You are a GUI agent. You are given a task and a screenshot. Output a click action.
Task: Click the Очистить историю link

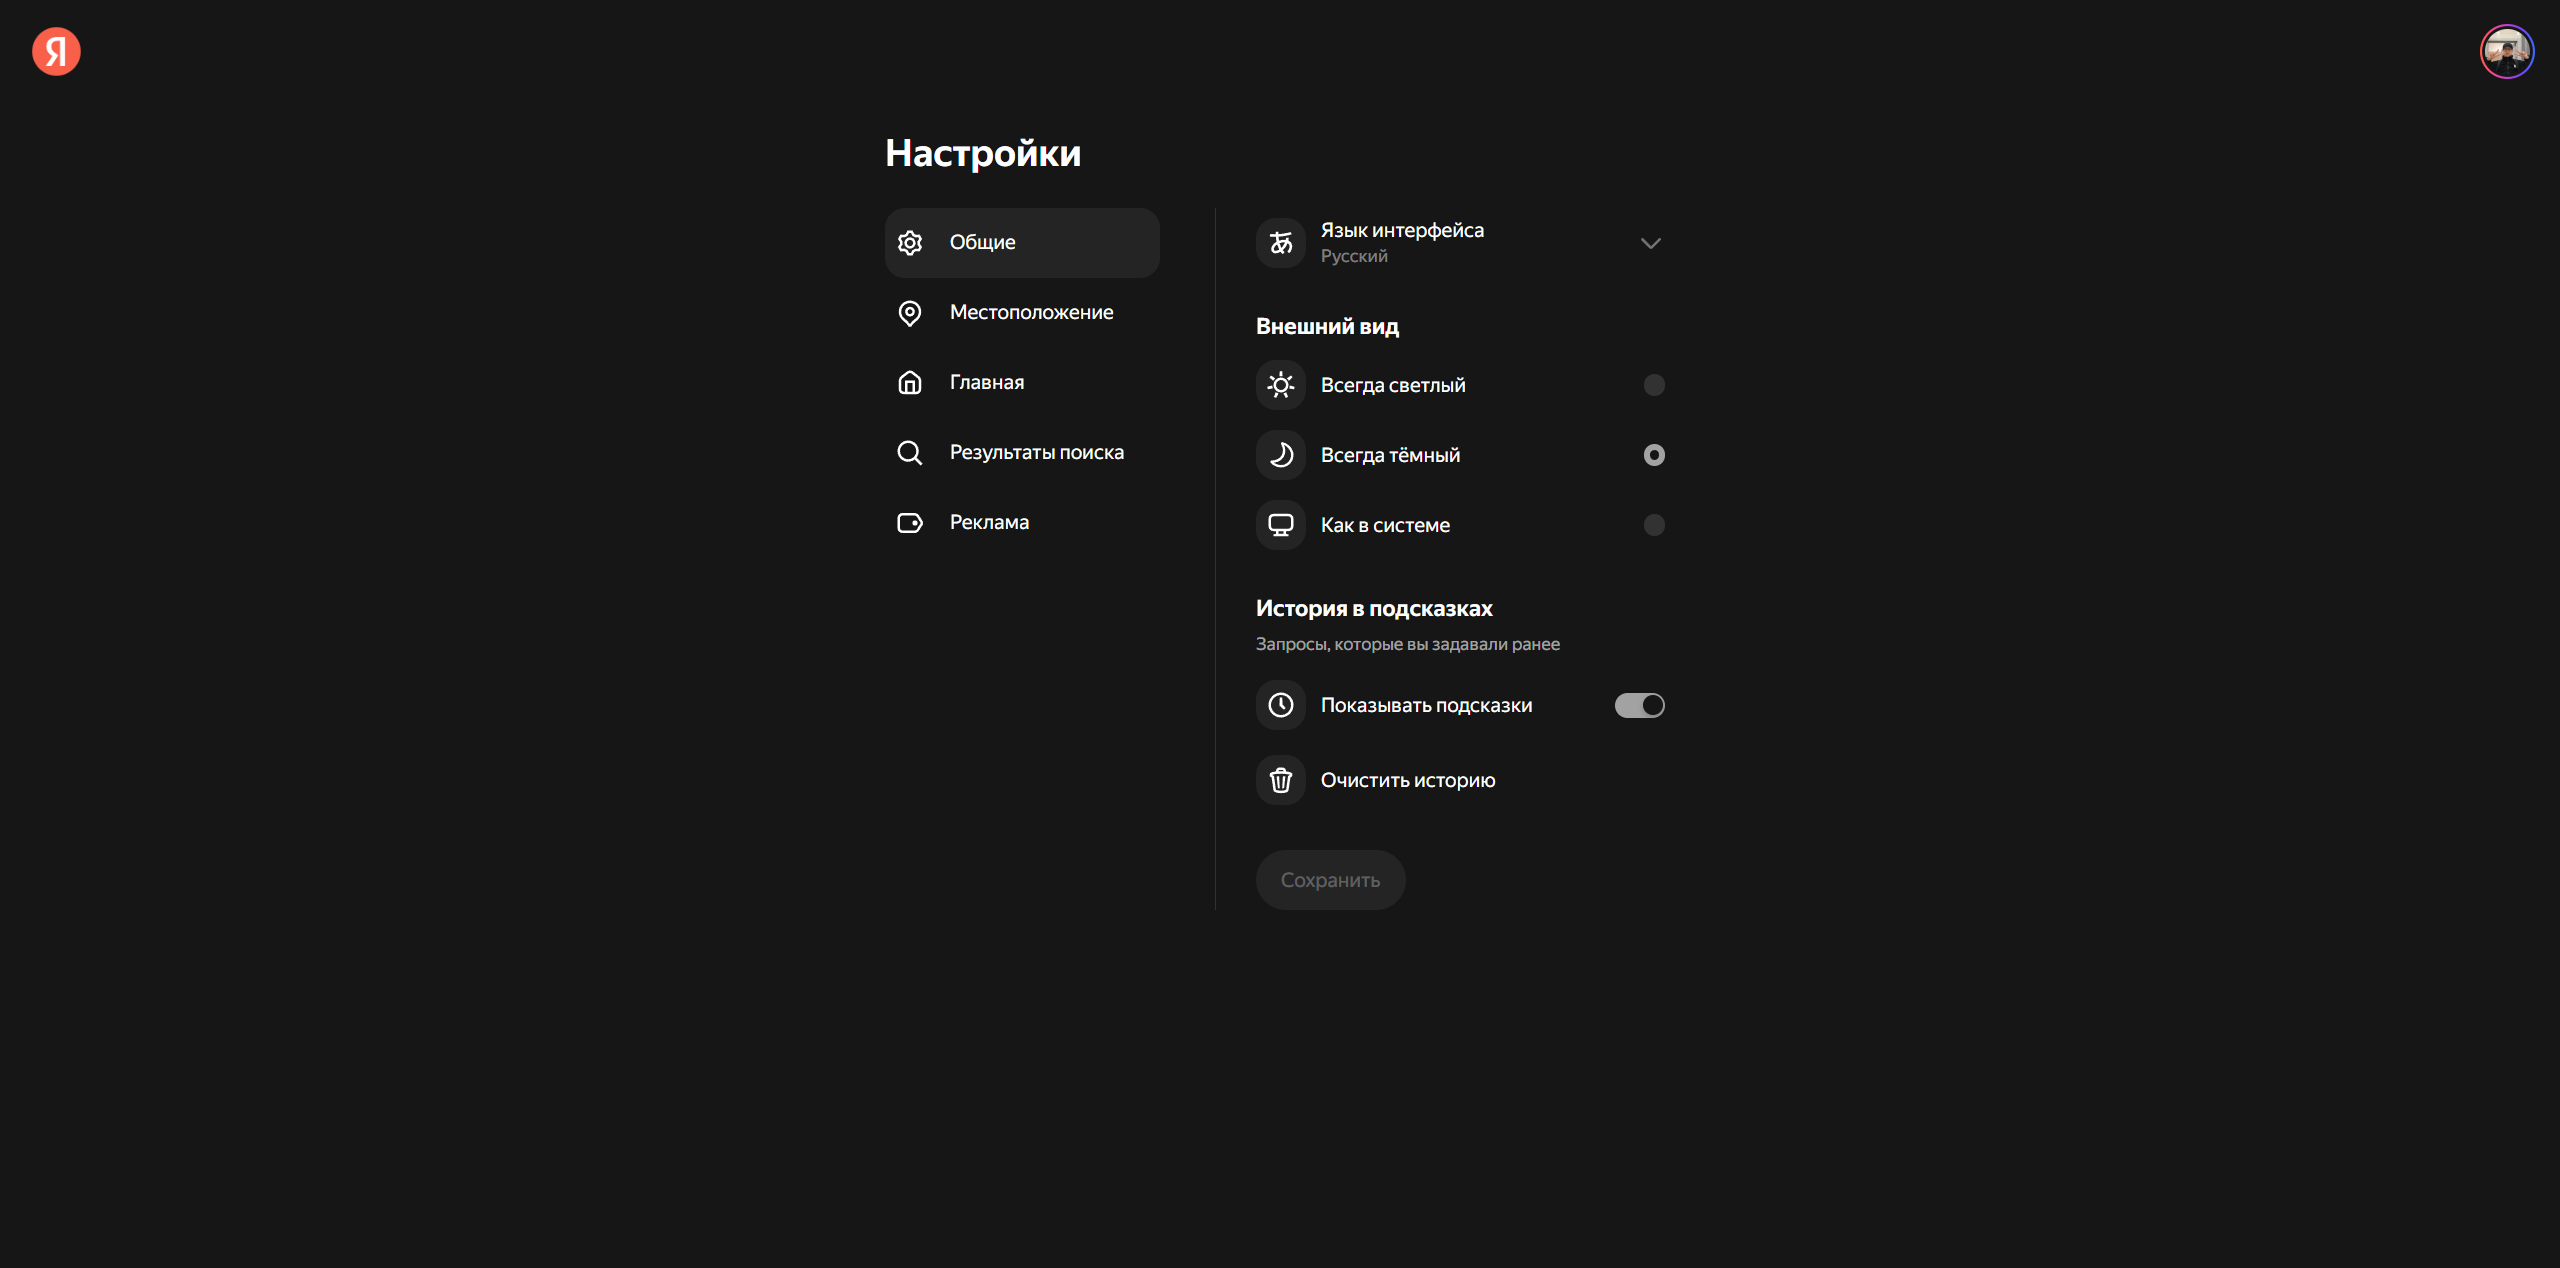pyautogui.click(x=1407, y=780)
